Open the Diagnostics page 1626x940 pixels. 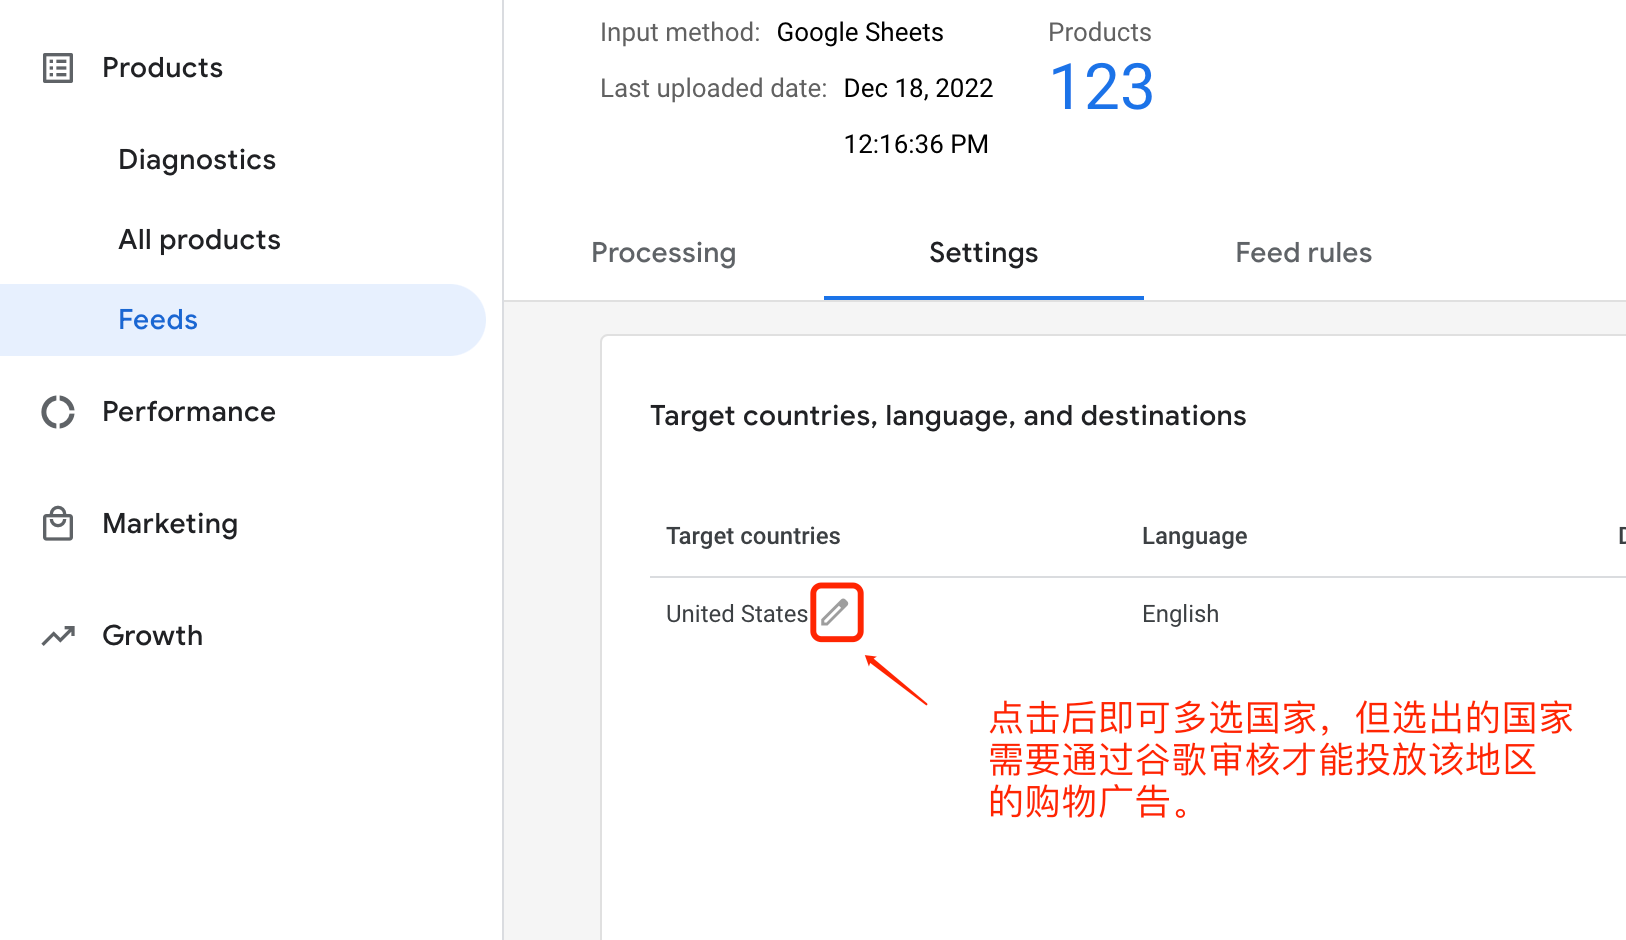coord(197,160)
